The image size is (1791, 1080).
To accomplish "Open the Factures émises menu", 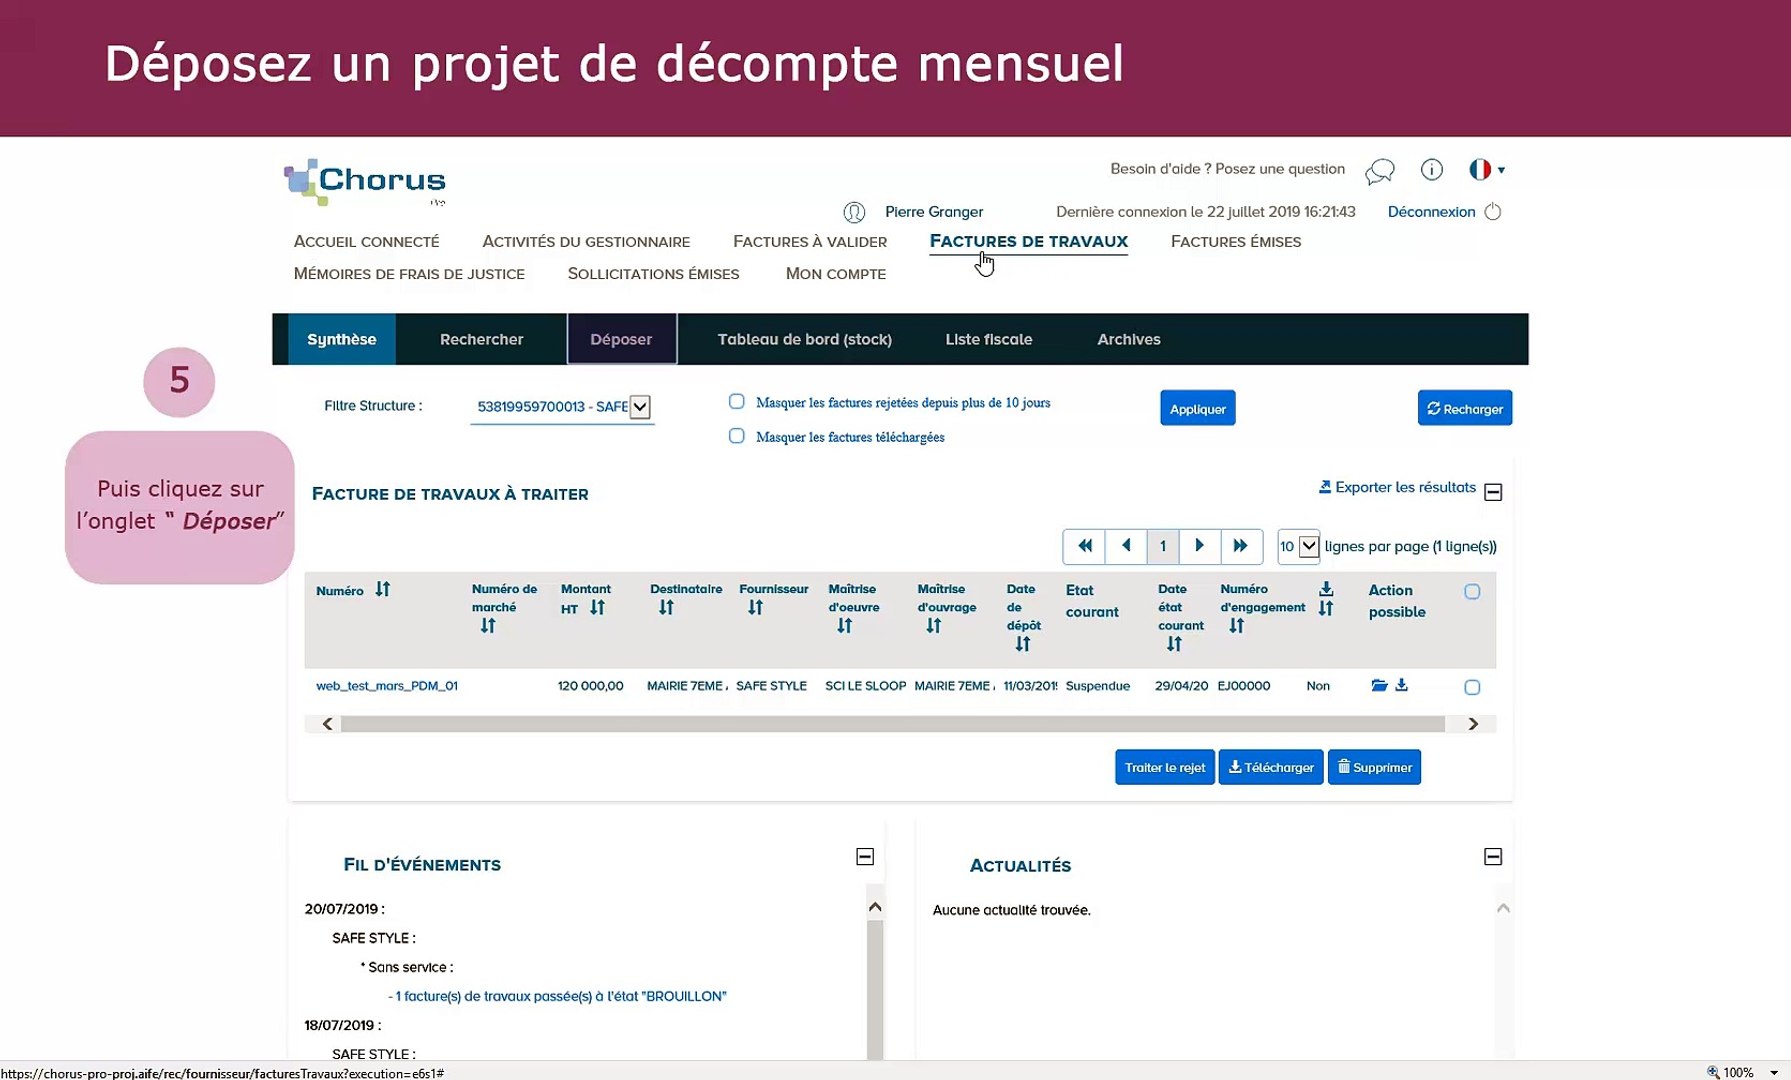I will click(1236, 242).
